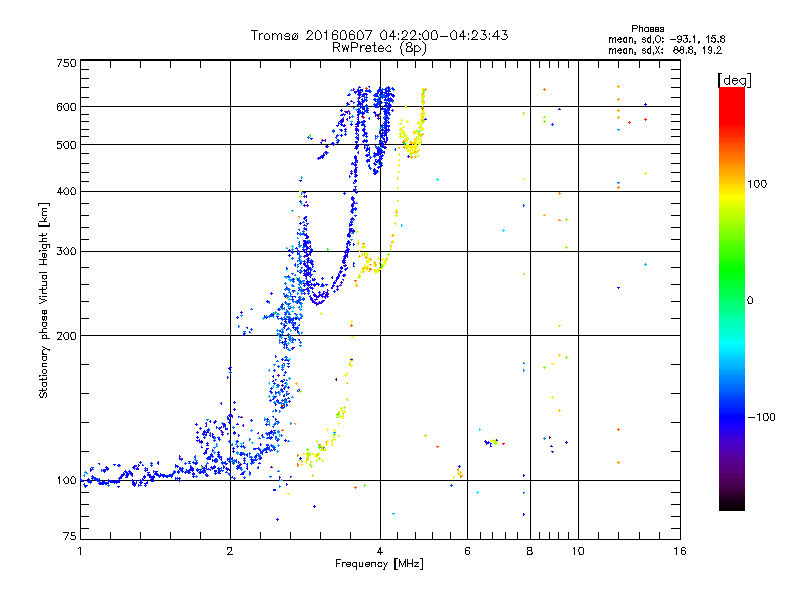Click the colorbar label '0'

750,300
